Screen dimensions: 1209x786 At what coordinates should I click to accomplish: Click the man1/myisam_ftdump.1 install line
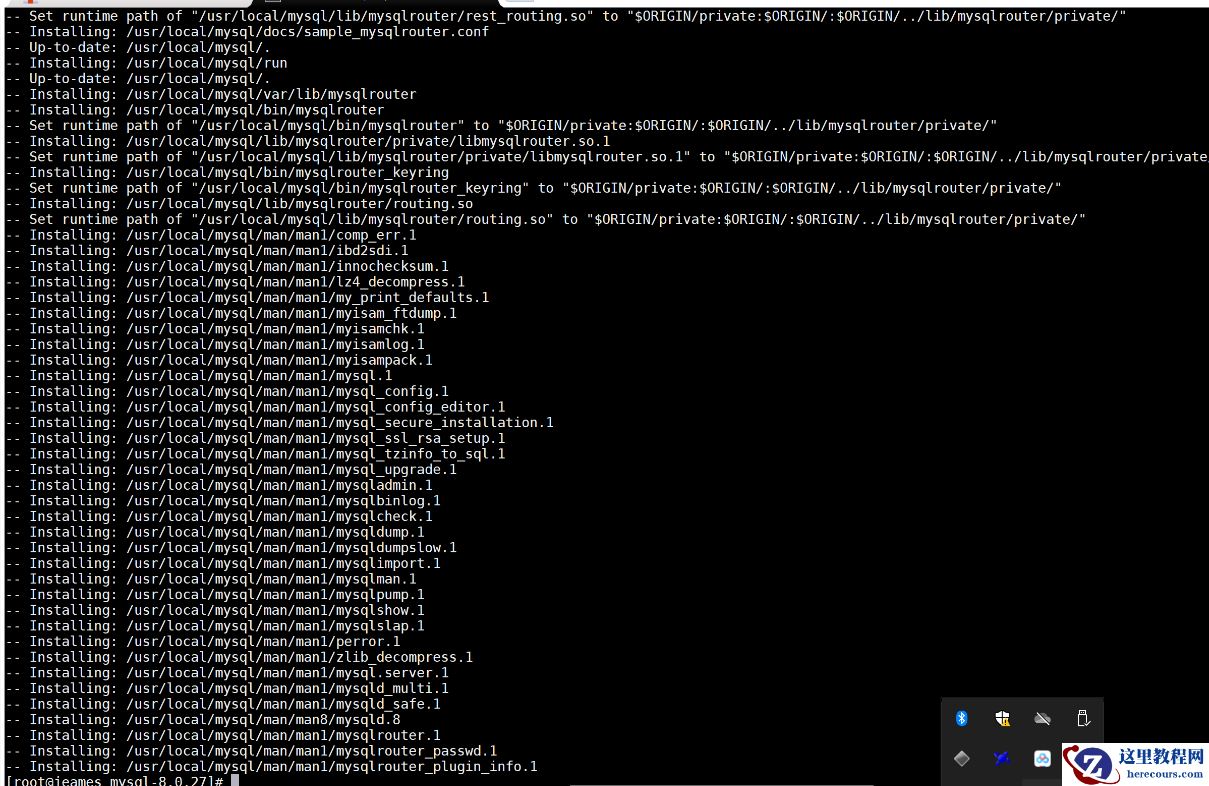click(x=231, y=313)
